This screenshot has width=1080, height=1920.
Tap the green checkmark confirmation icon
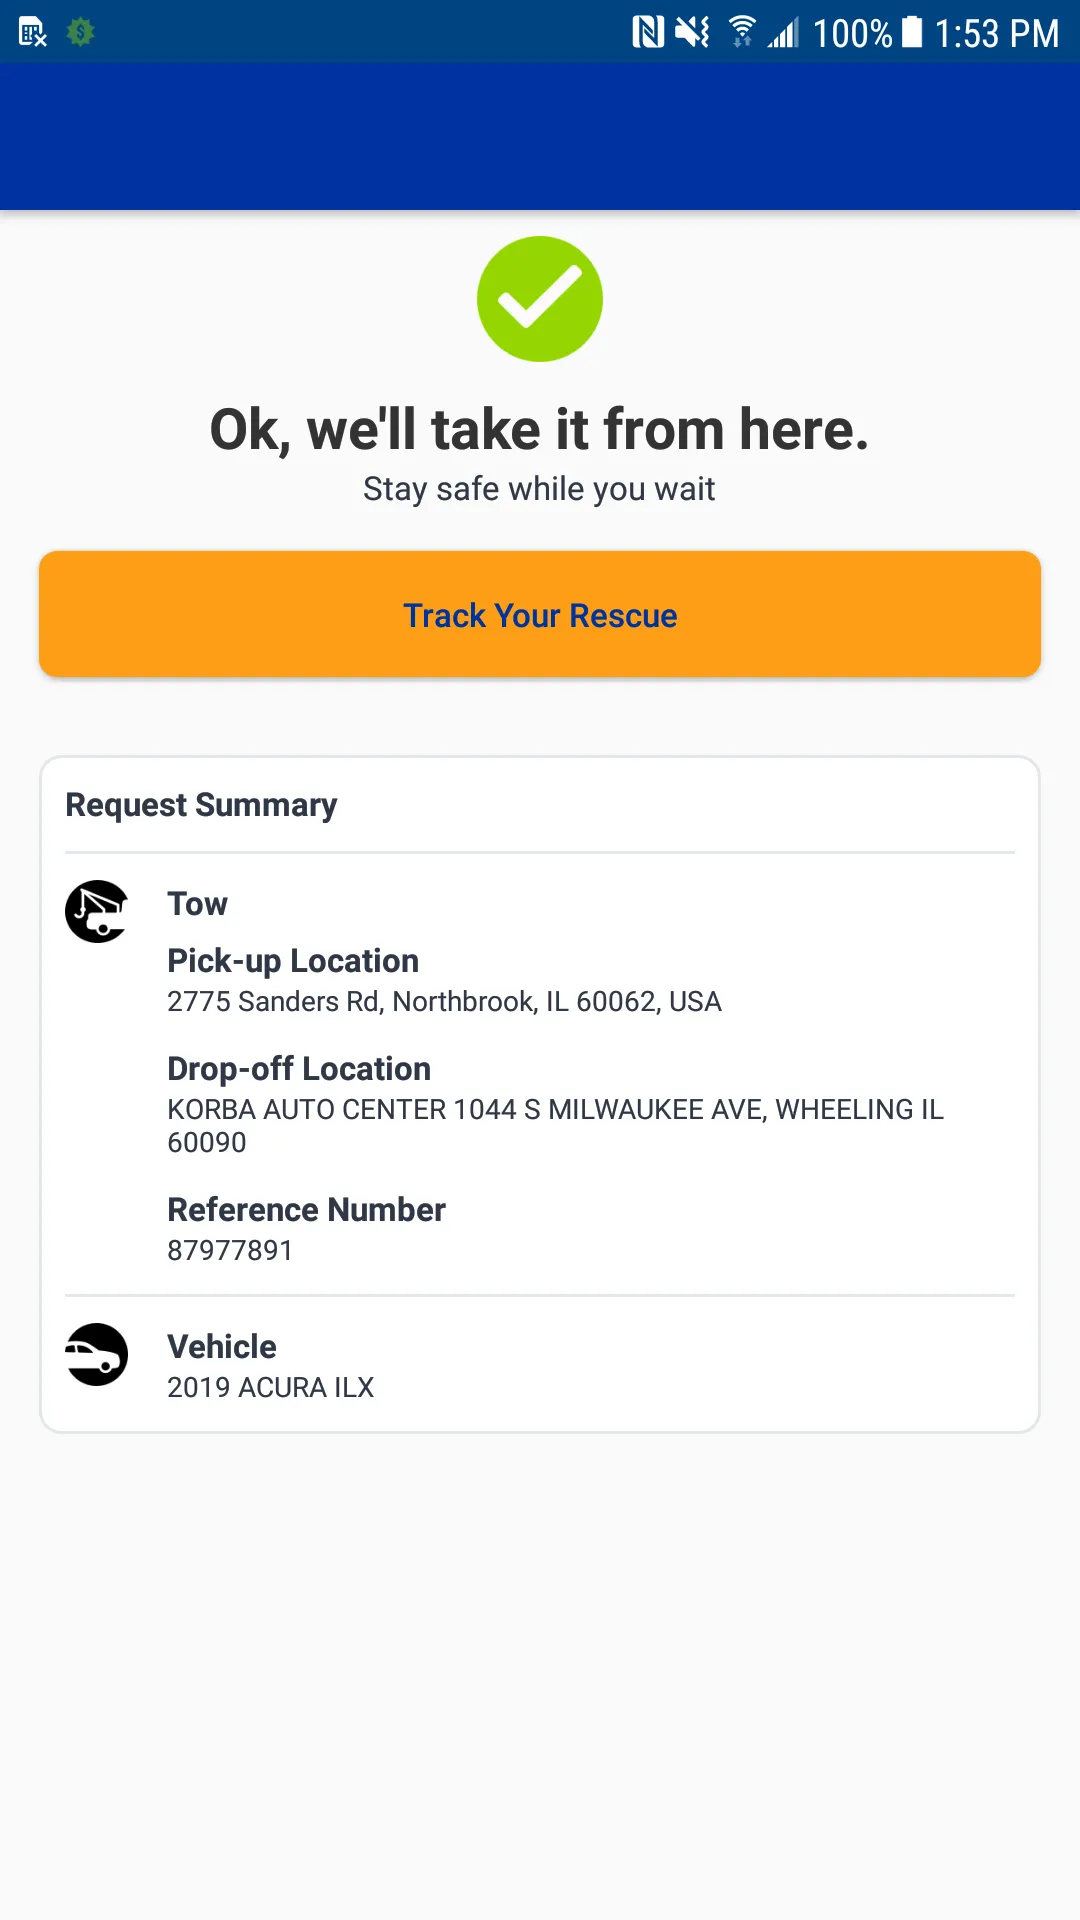click(x=540, y=299)
